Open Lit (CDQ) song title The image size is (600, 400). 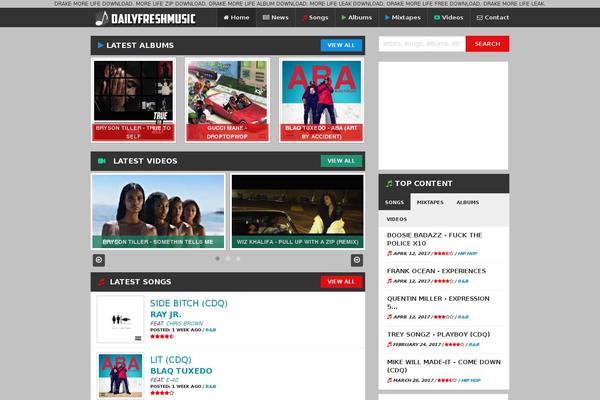[171, 360]
